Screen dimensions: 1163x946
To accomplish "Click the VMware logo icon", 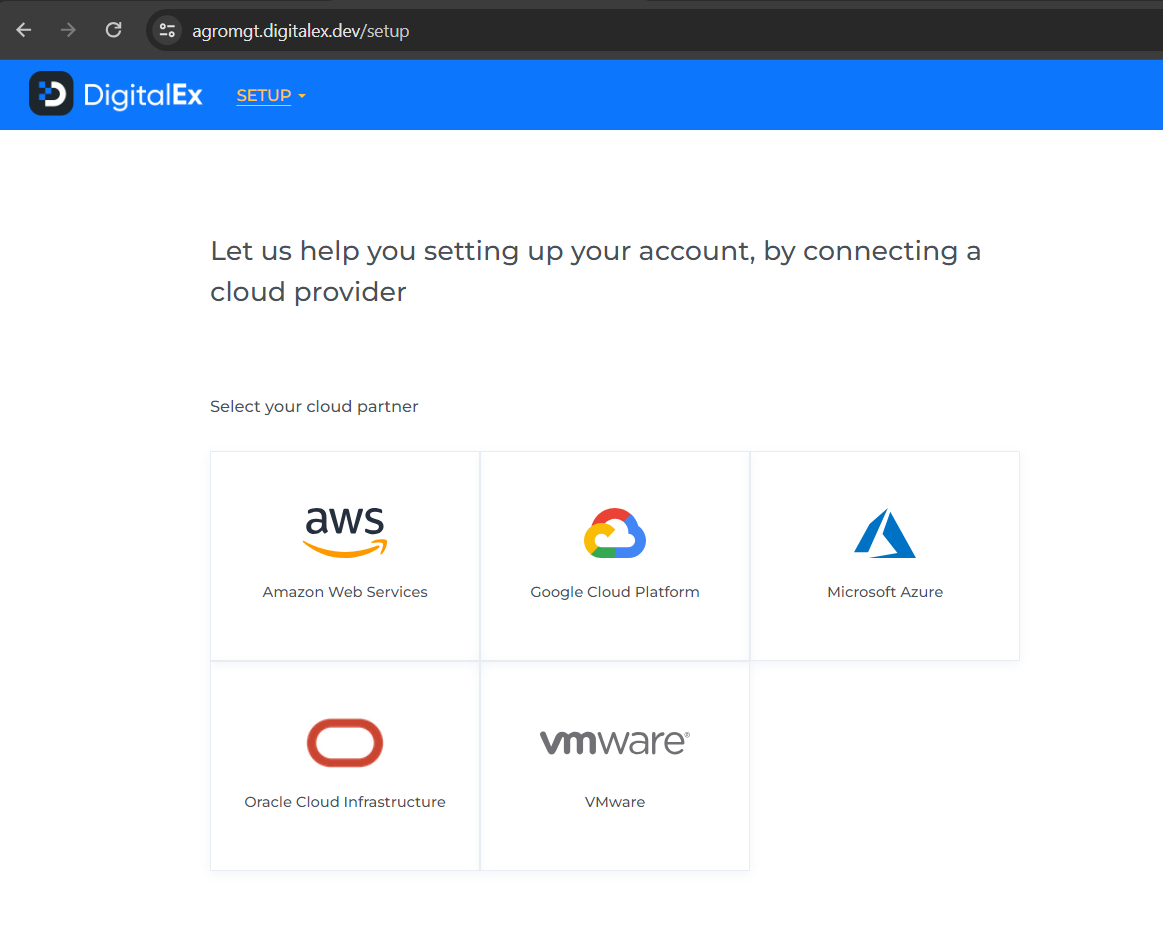I will [x=615, y=742].
